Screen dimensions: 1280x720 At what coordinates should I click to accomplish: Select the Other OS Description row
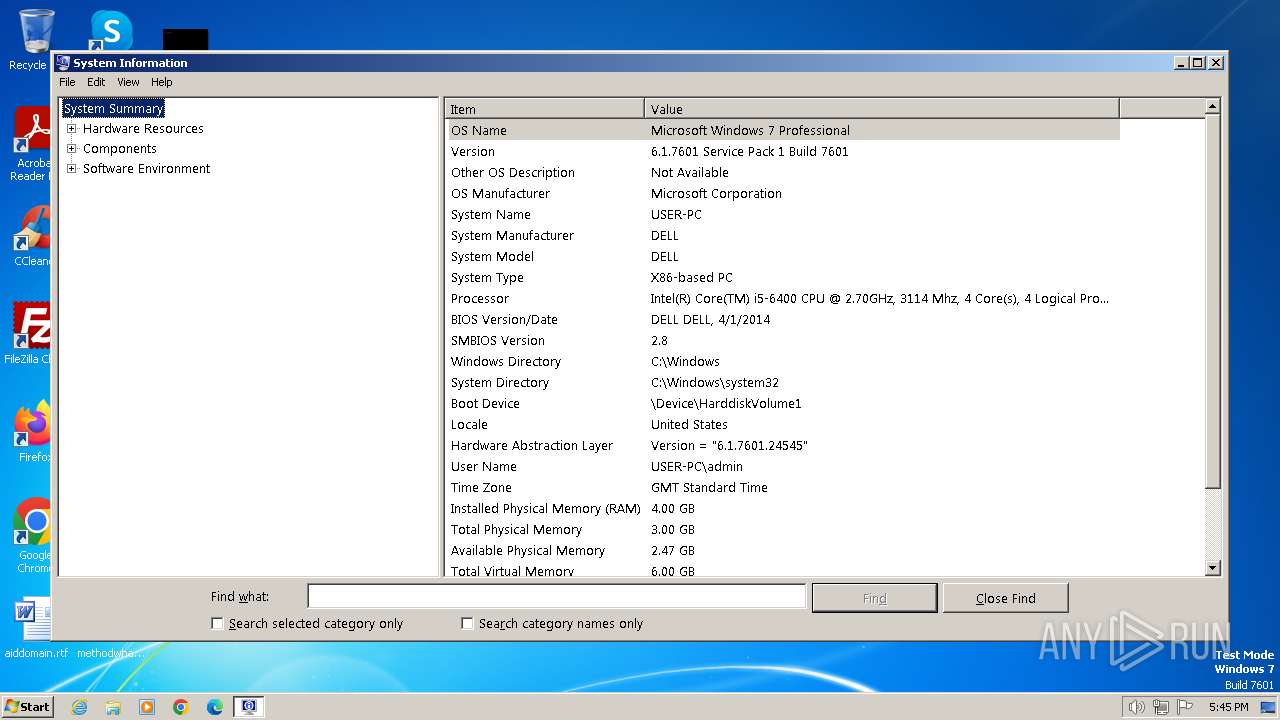point(783,172)
